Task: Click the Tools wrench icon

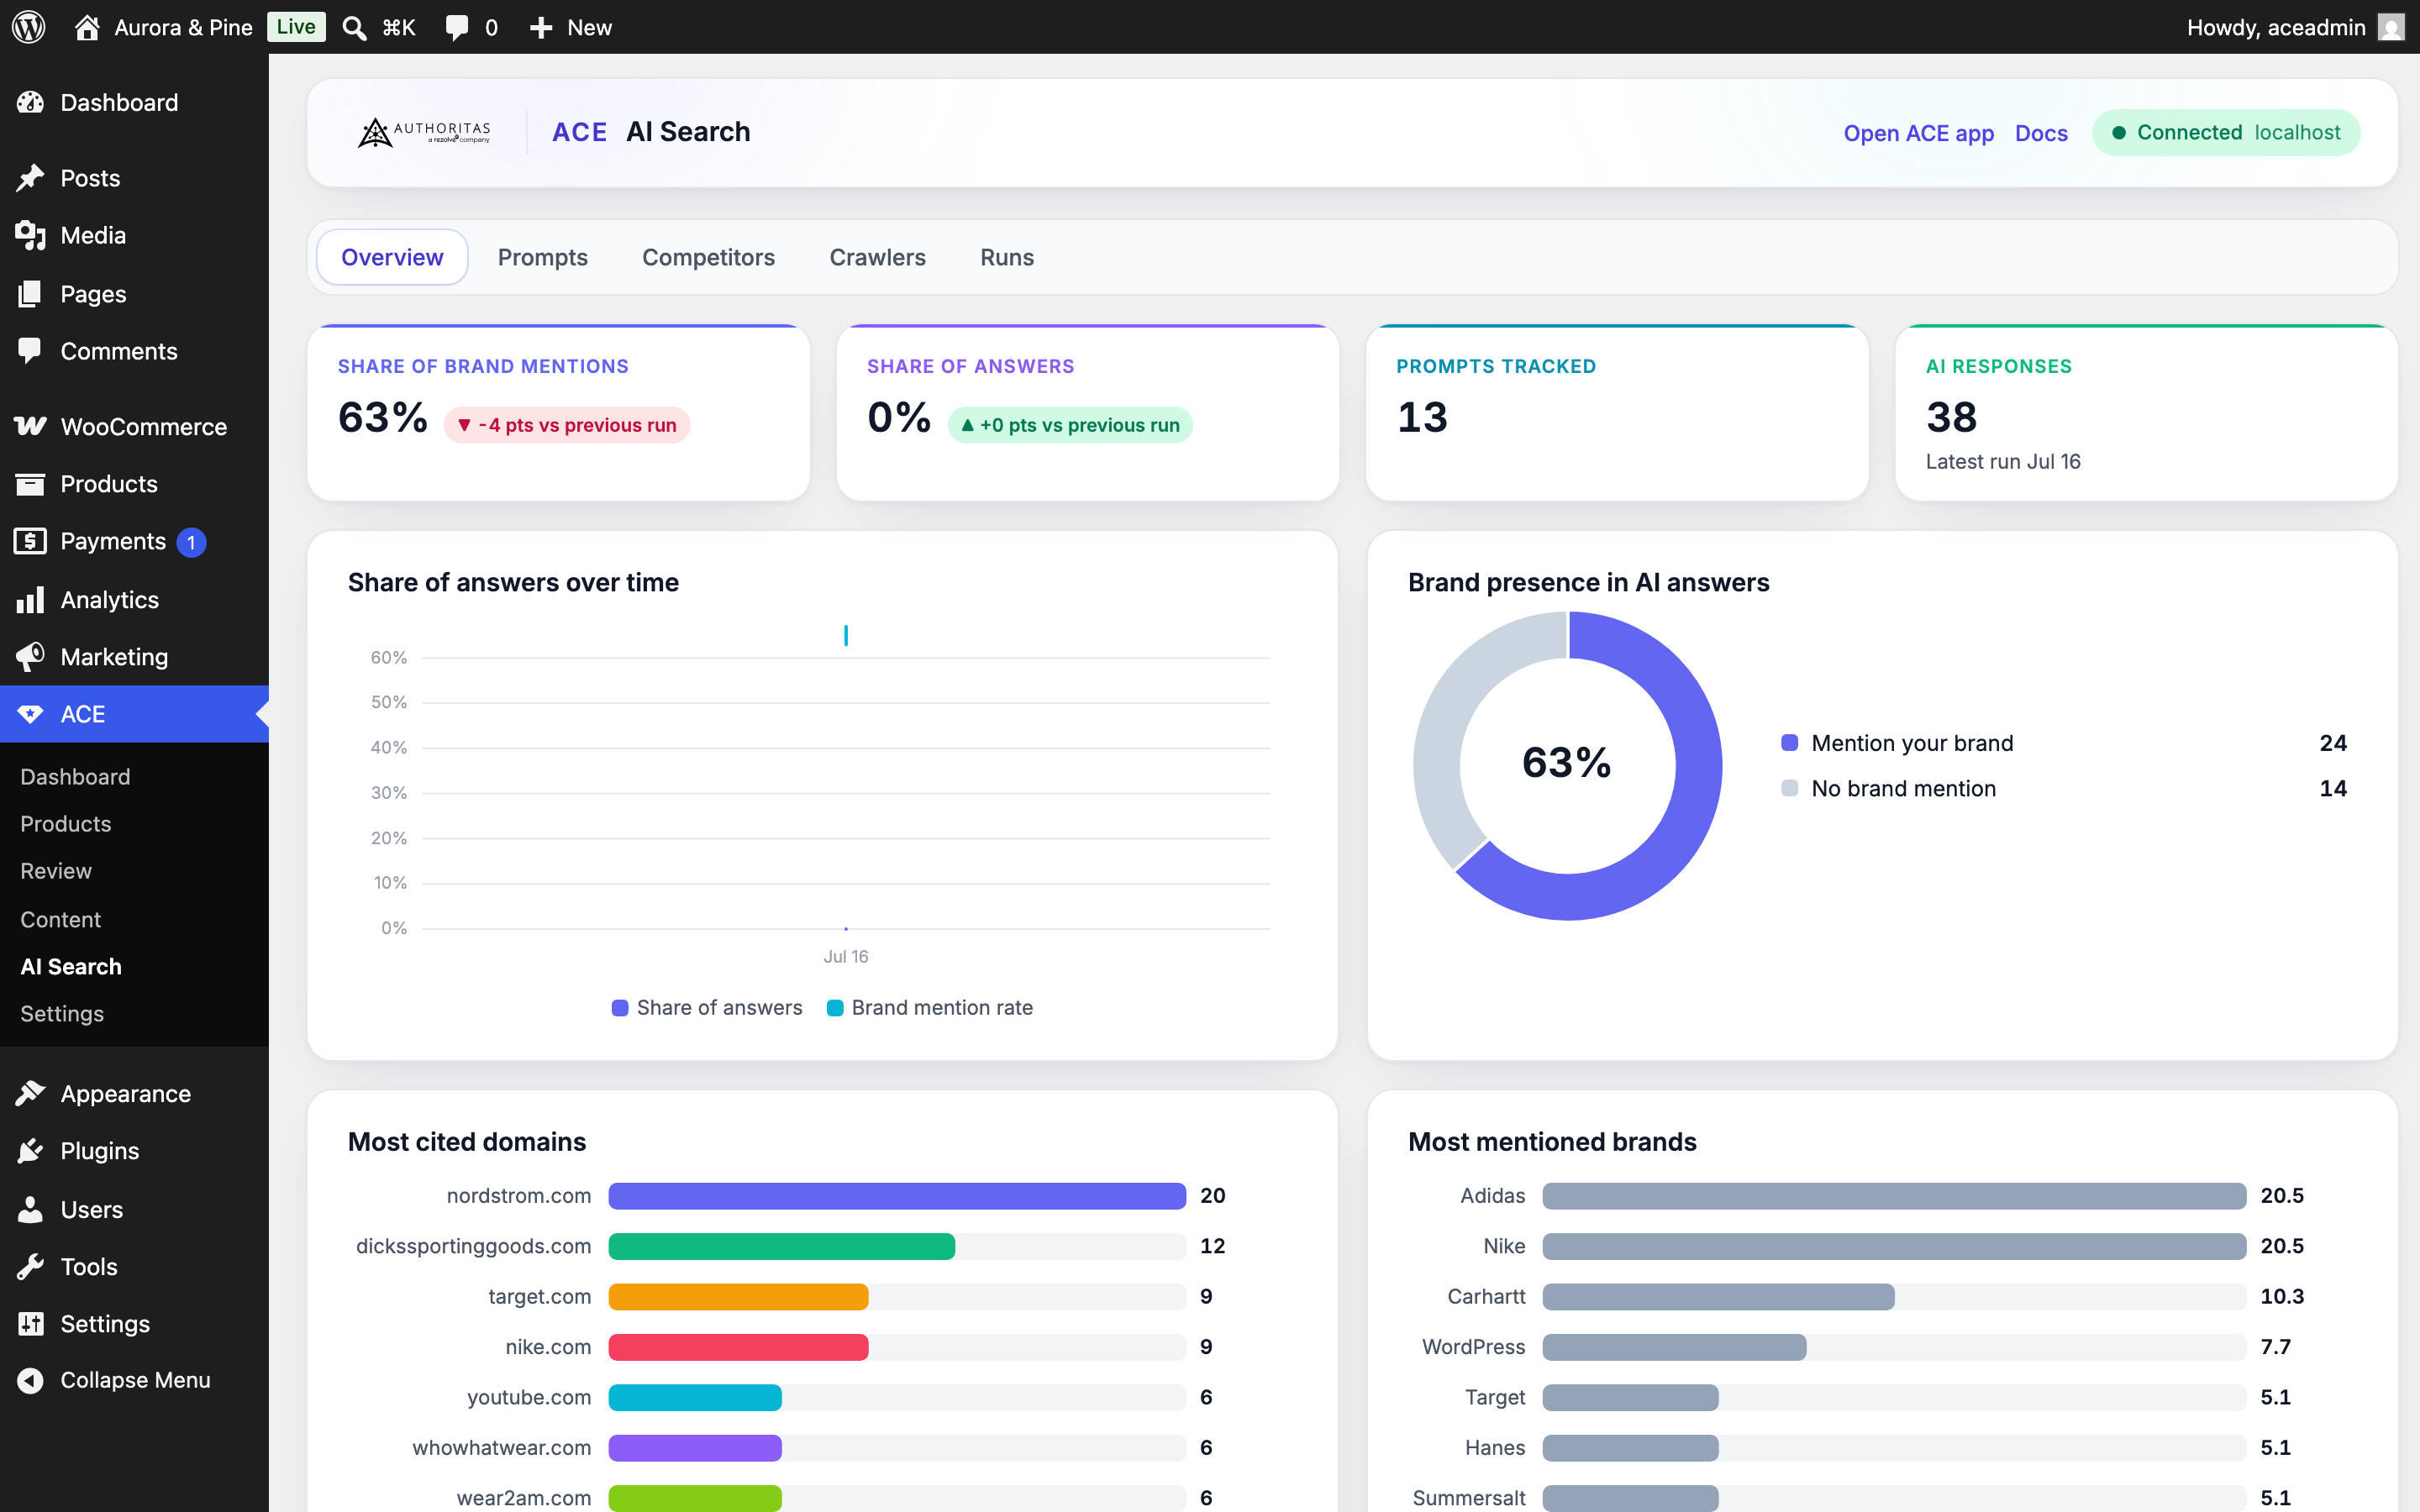Action: (30, 1266)
